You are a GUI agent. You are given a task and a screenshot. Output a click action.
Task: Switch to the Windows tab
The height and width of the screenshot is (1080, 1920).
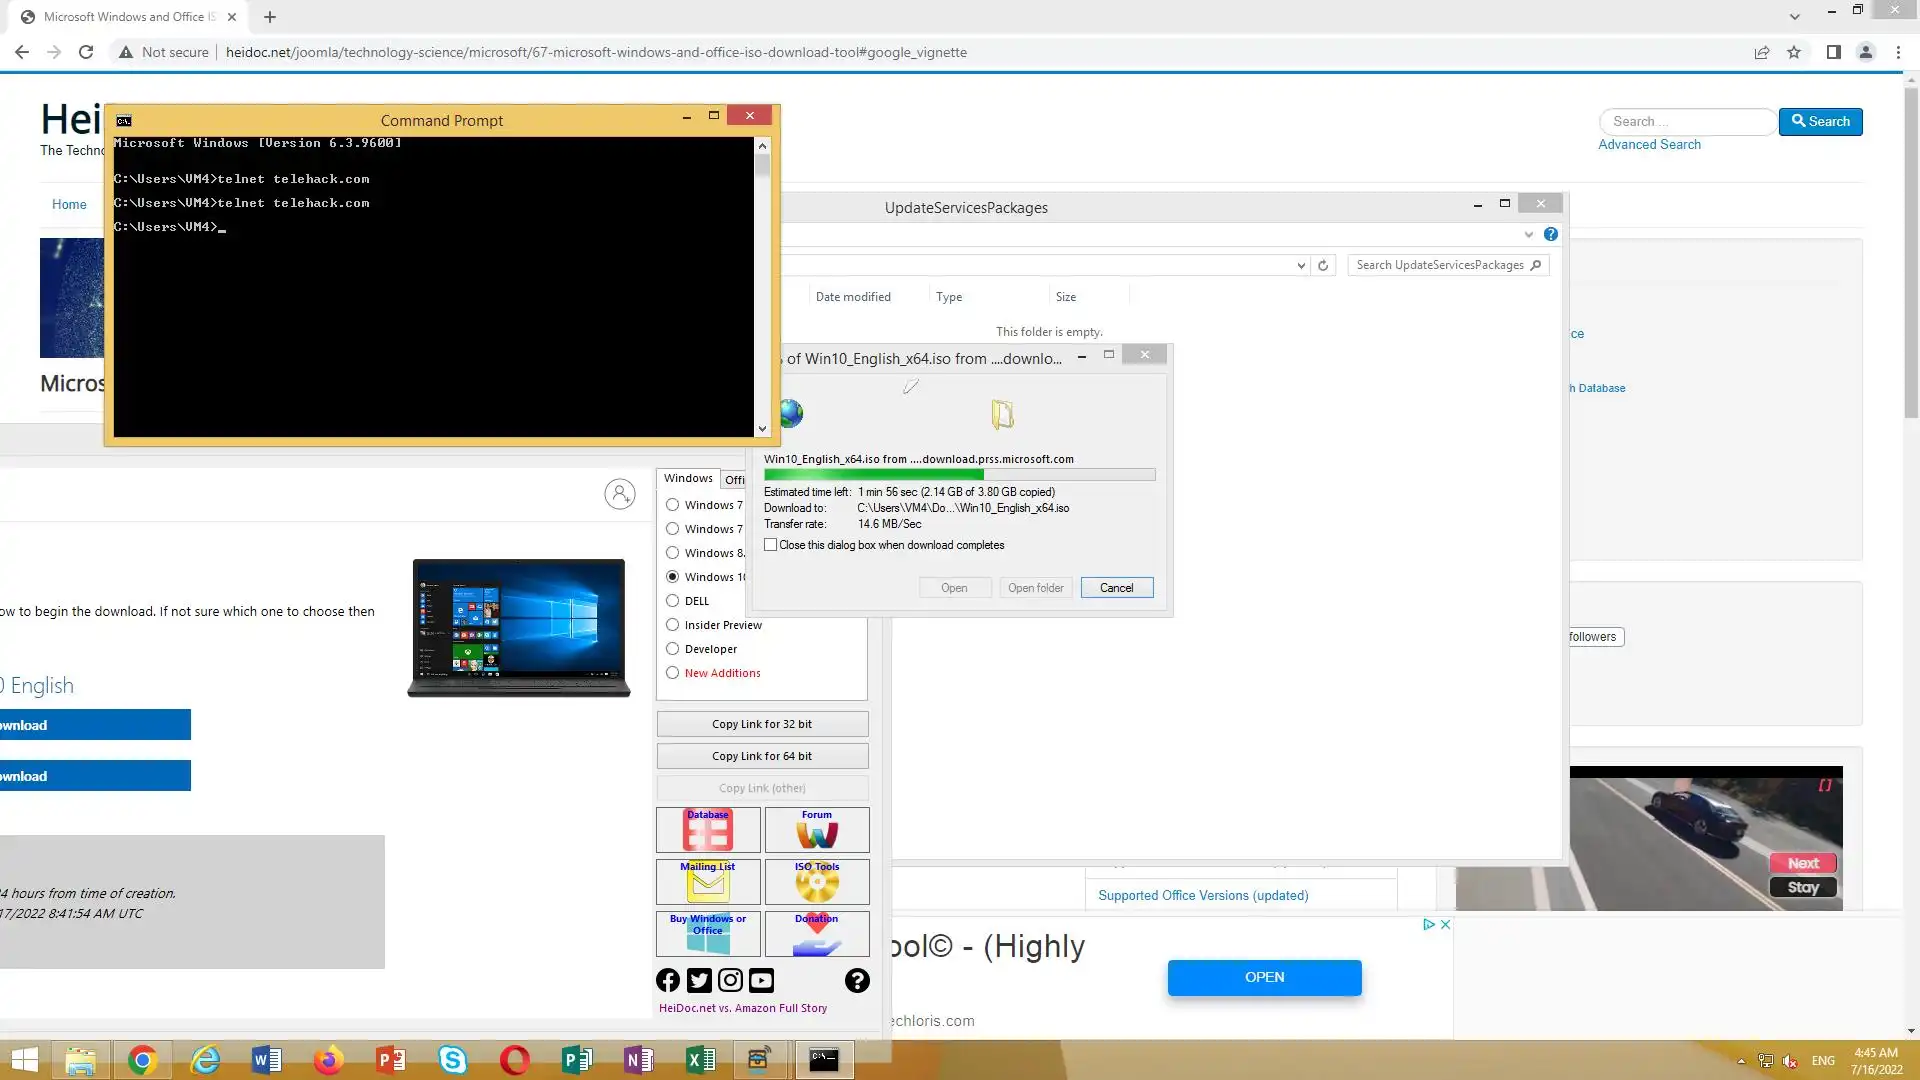pyautogui.click(x=688, y=479)
